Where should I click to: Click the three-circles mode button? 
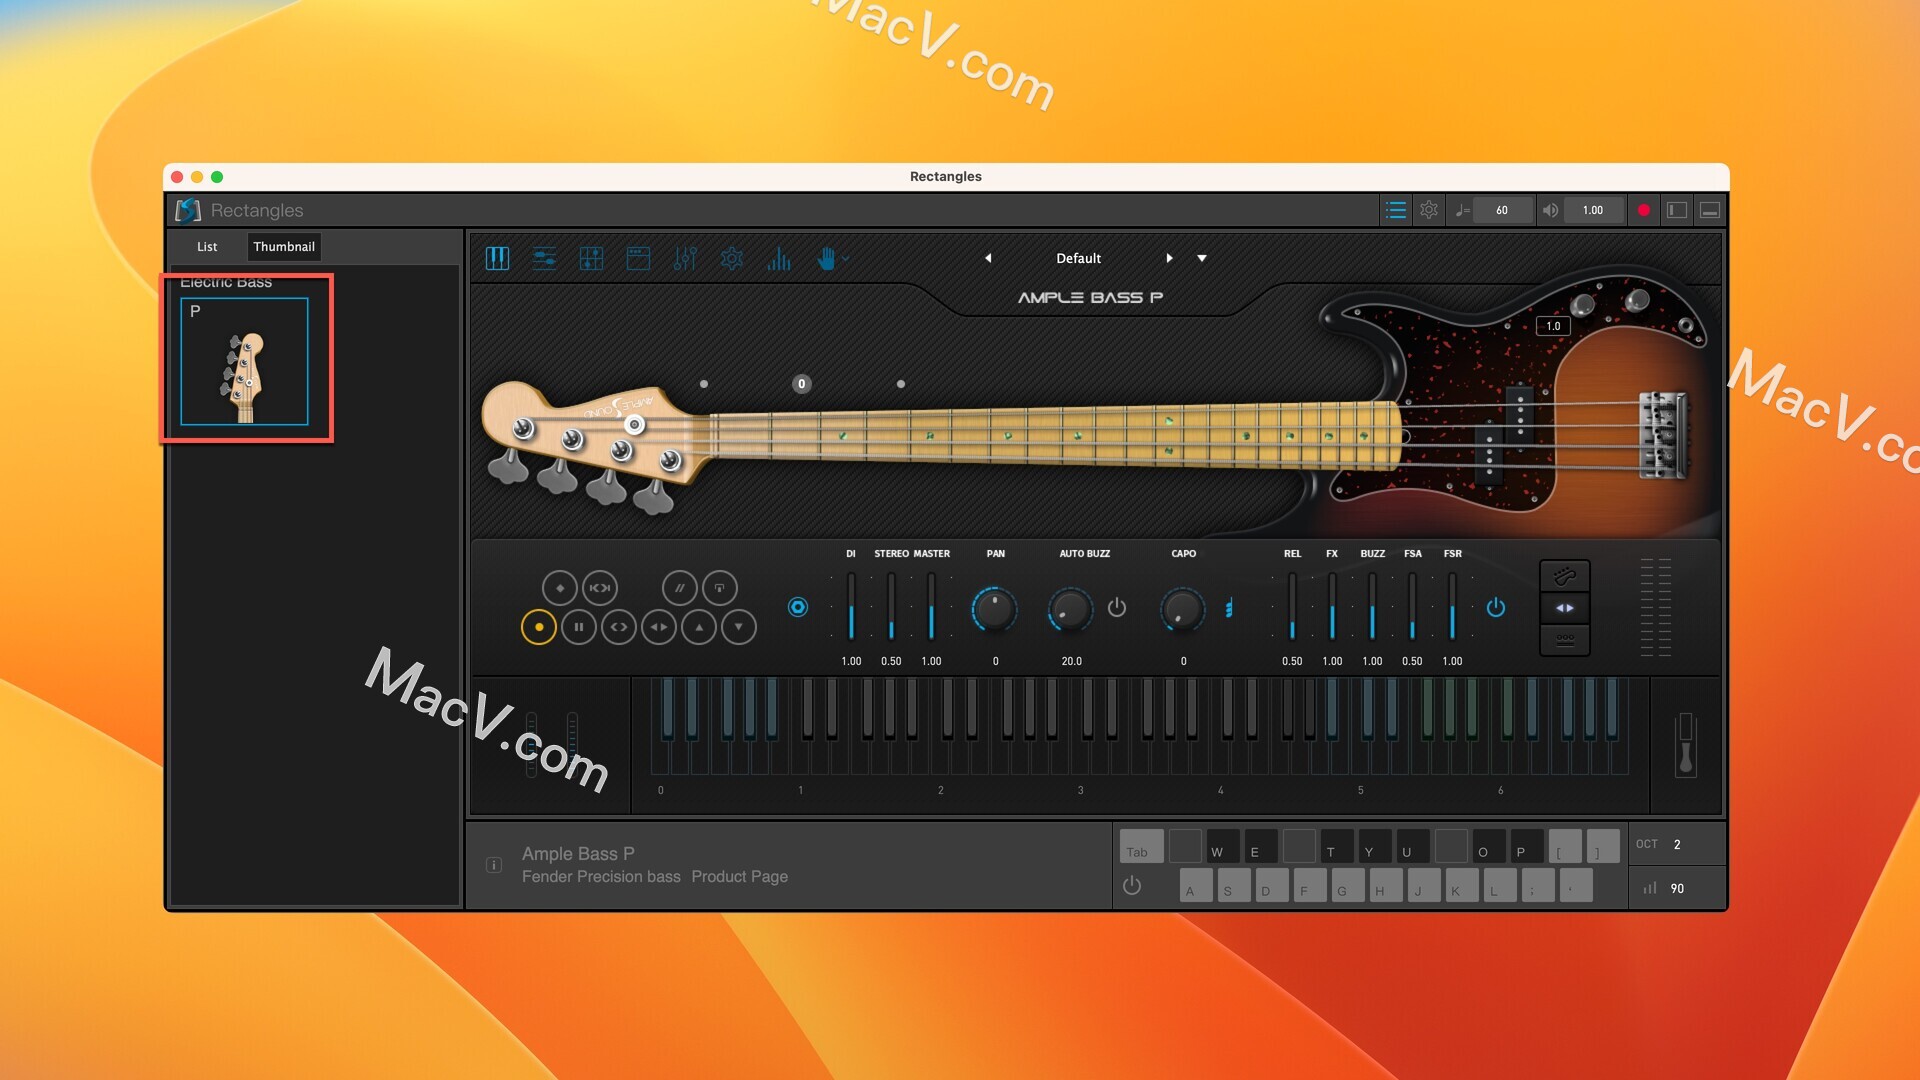pos(1565,639)
